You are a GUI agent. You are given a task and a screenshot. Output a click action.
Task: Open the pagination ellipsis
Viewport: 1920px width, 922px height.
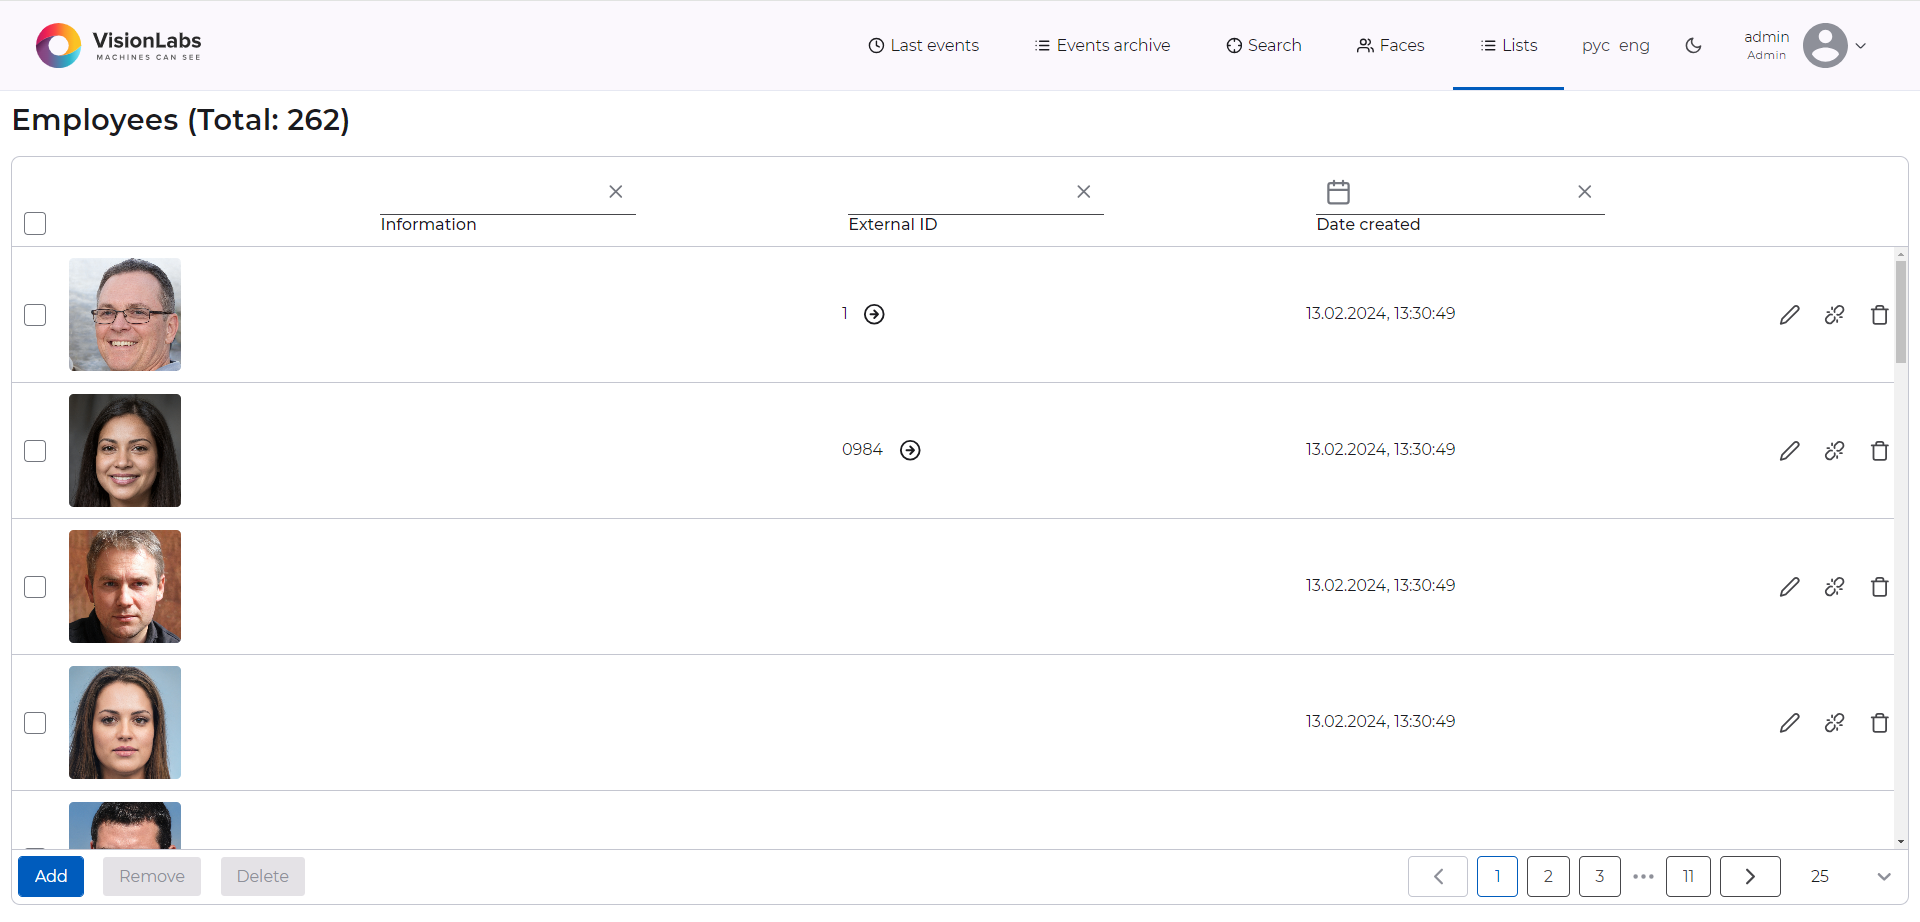click(1643, 877)
